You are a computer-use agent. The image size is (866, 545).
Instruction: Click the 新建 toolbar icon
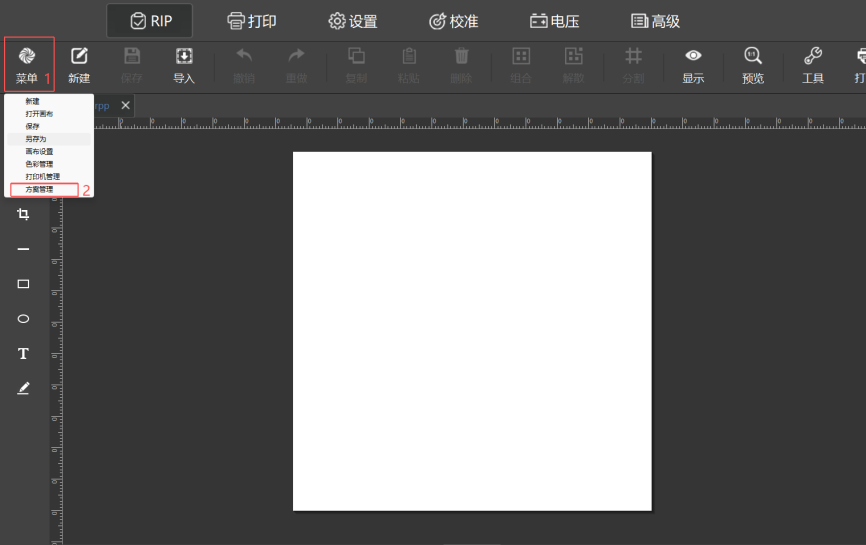[79, 56]
